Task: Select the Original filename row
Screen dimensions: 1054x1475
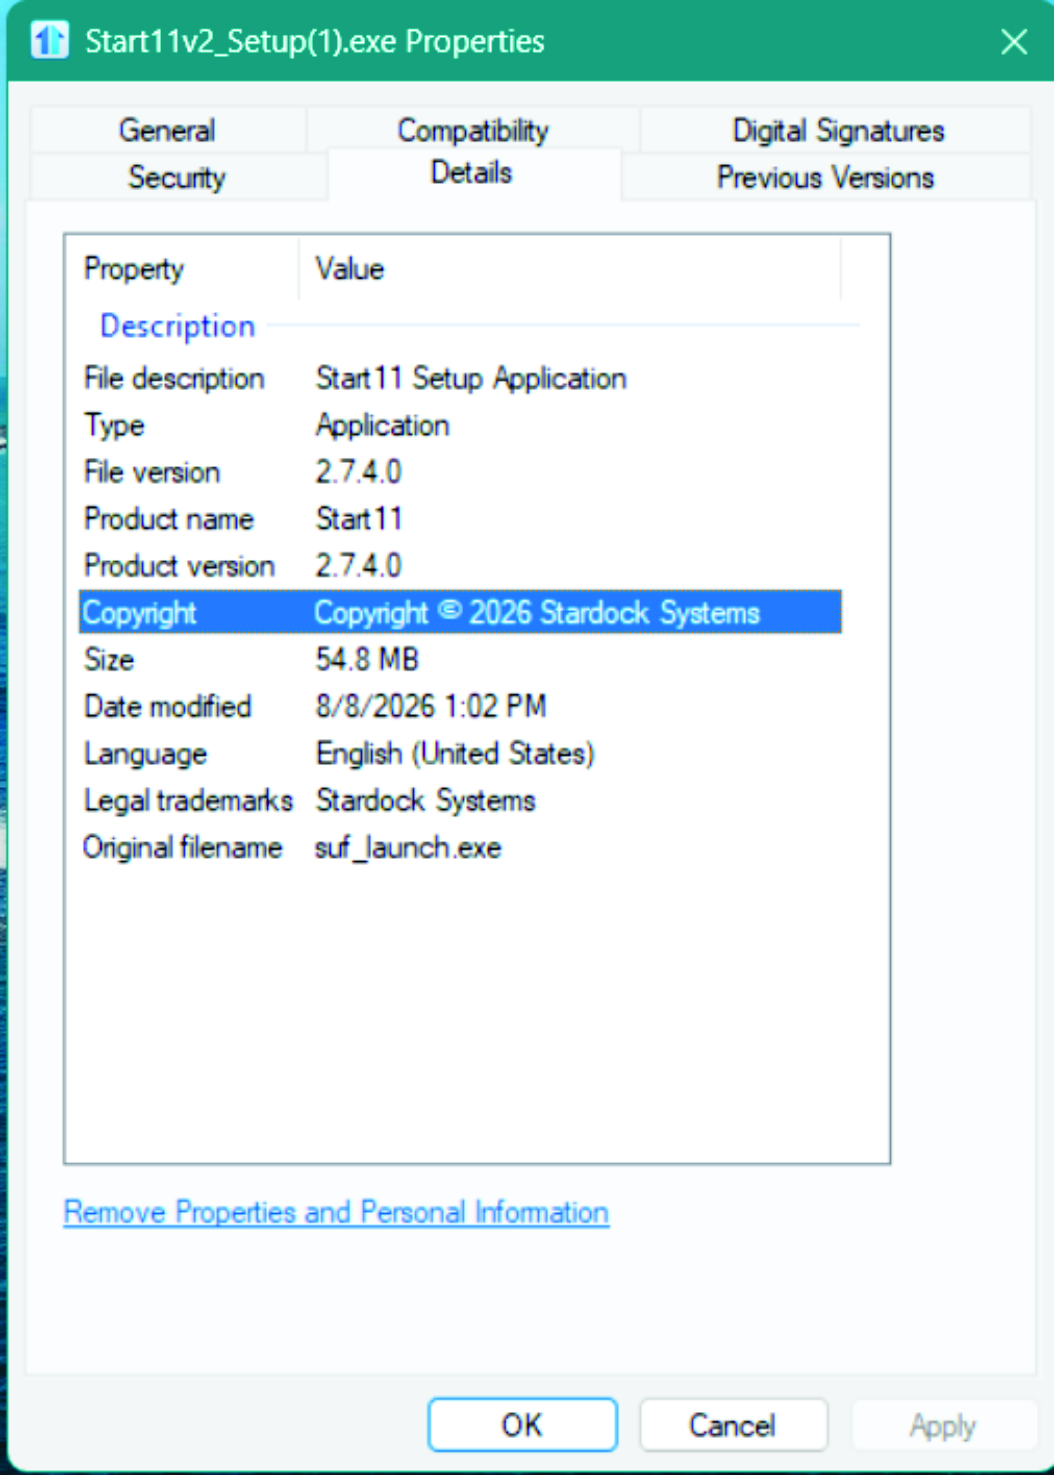Action: click(460, 848)
